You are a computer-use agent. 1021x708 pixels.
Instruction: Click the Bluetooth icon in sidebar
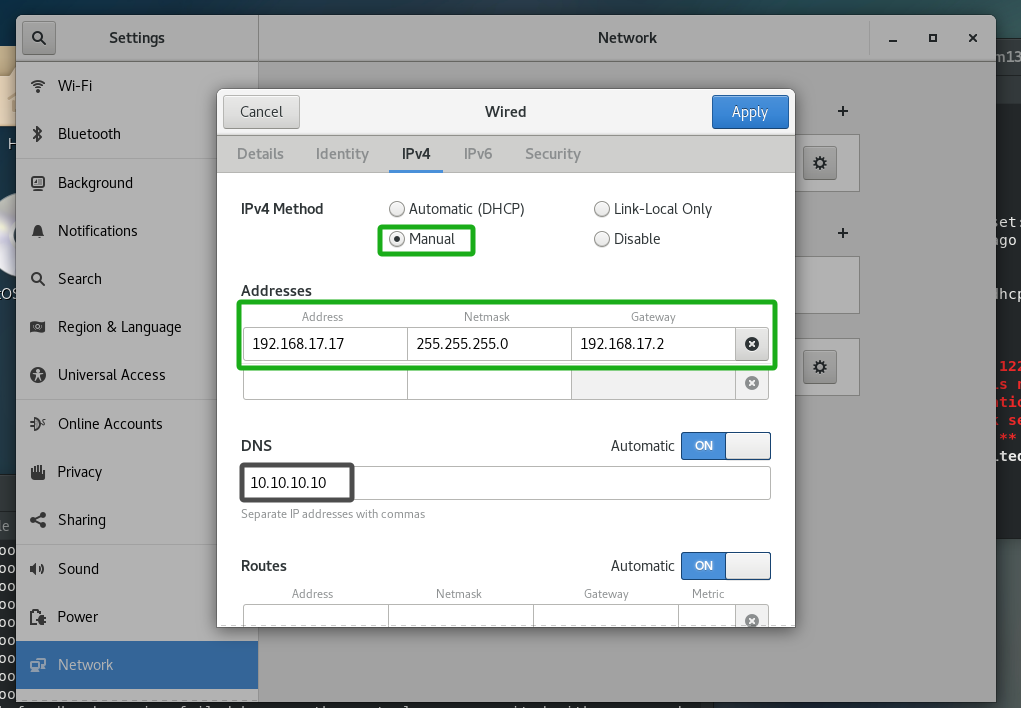click(38, 134)
